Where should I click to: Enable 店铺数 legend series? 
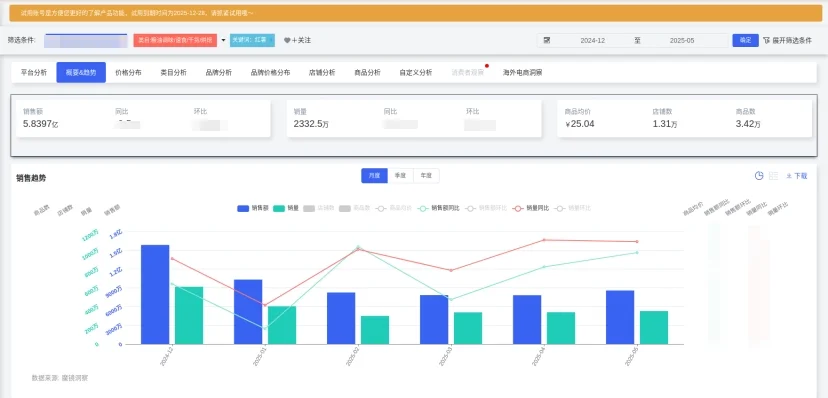click(319, 208)
